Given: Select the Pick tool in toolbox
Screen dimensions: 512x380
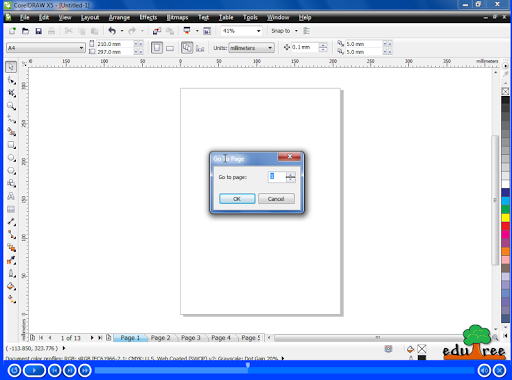Looking at the screenshot, I should coord(11,67).
